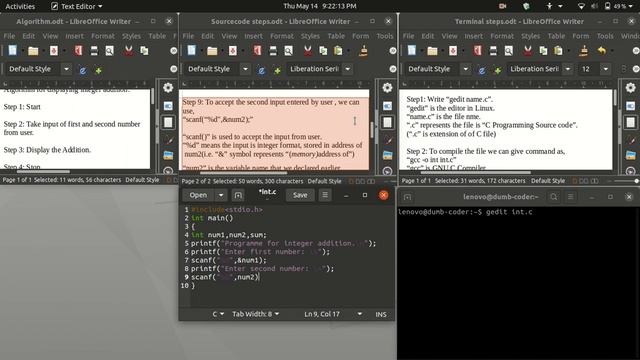Toggle INS overwrite mode in gedit status bar

[x=381, y=314]
